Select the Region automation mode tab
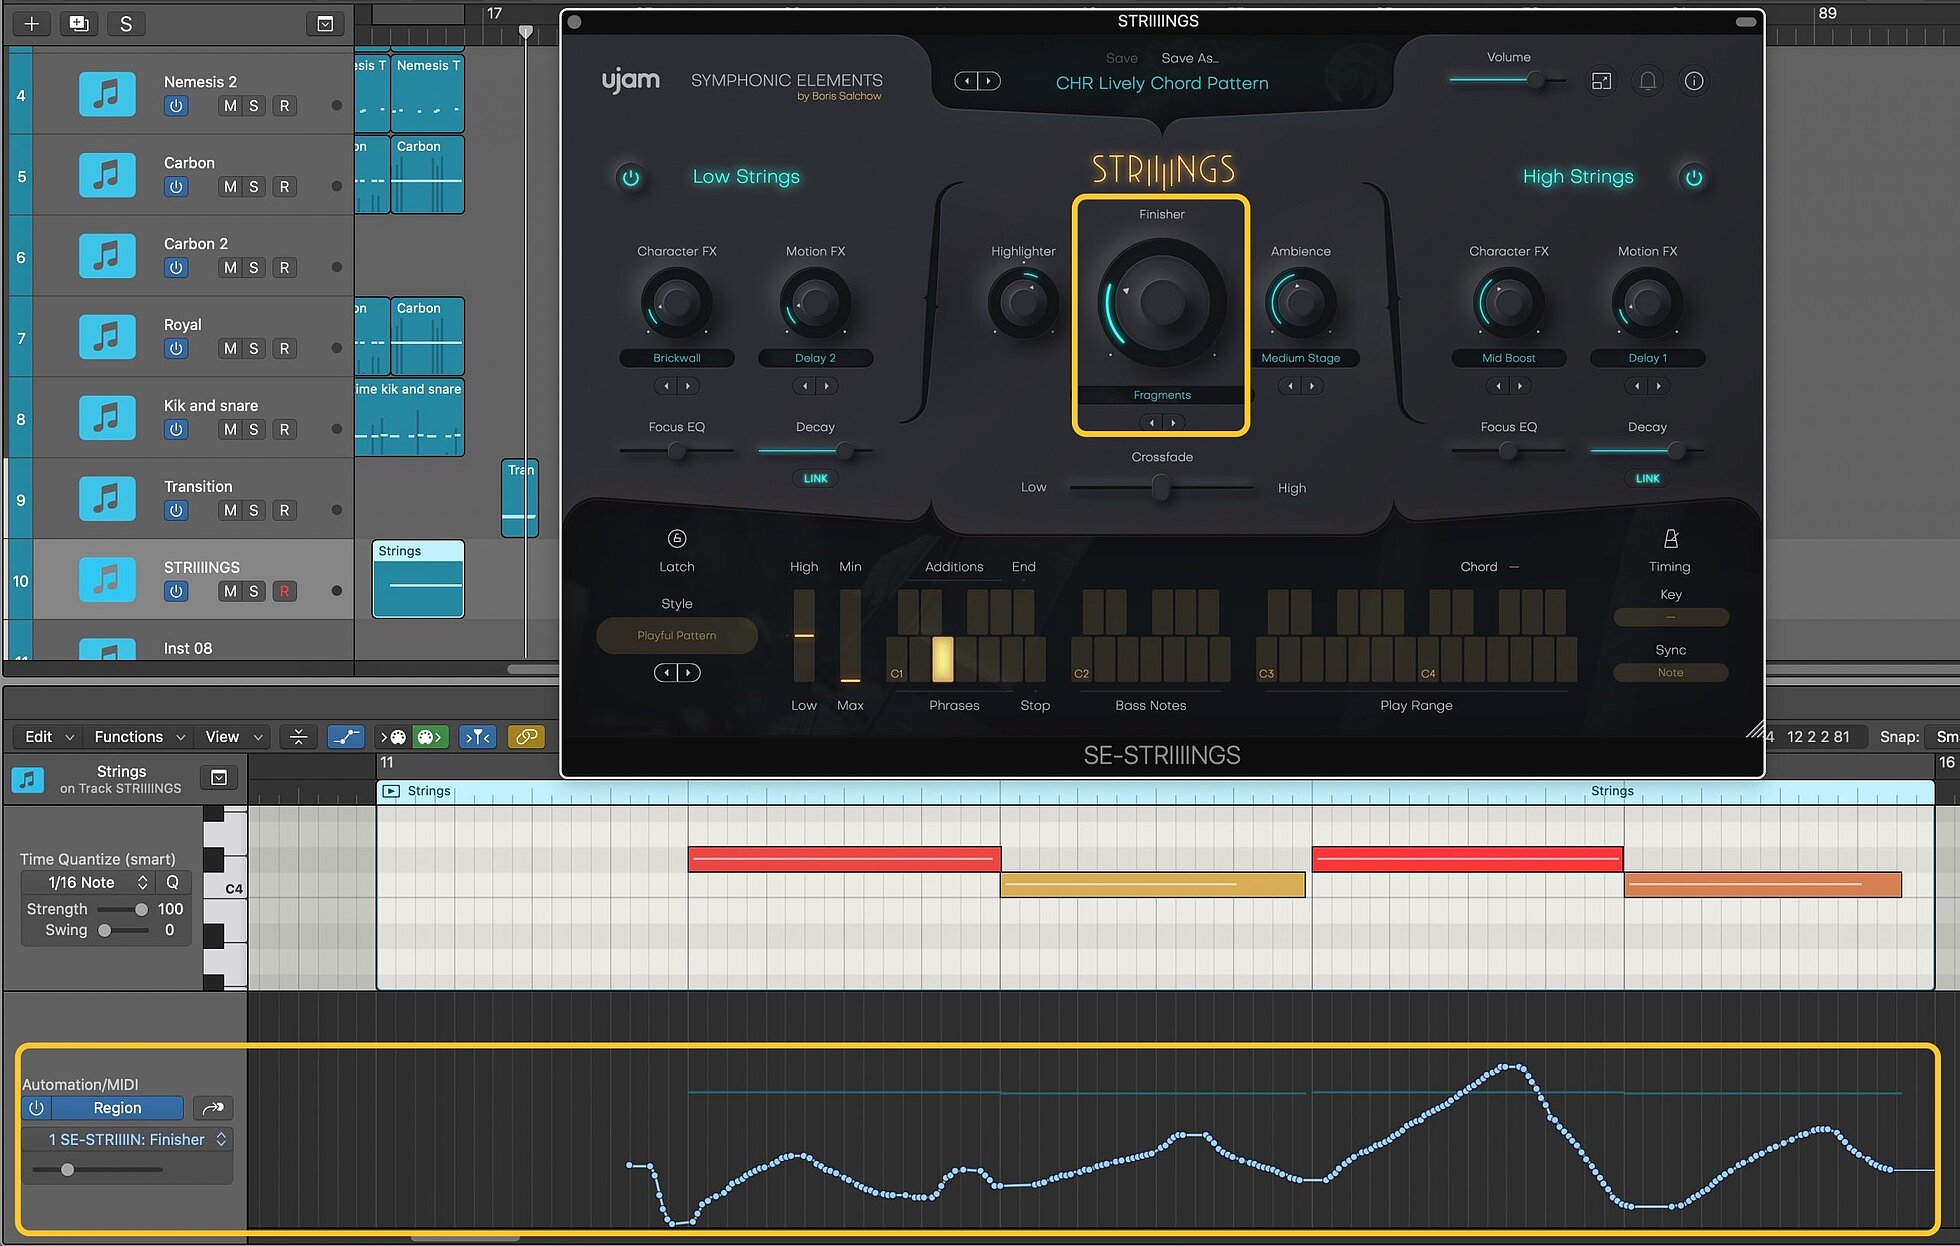 point(117,1108)
